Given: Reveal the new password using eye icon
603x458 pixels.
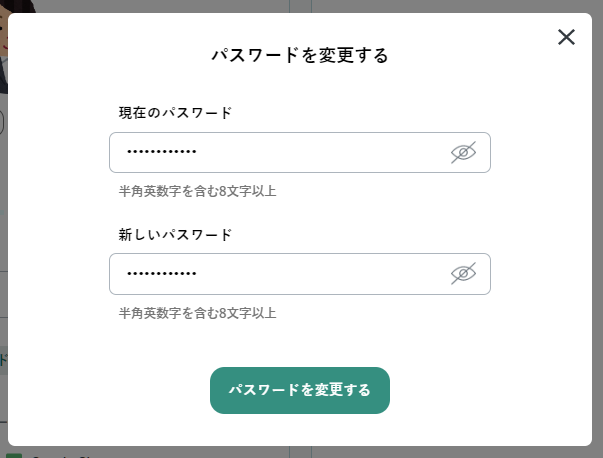Looking at the screenshot, I should tap(463, 273).
